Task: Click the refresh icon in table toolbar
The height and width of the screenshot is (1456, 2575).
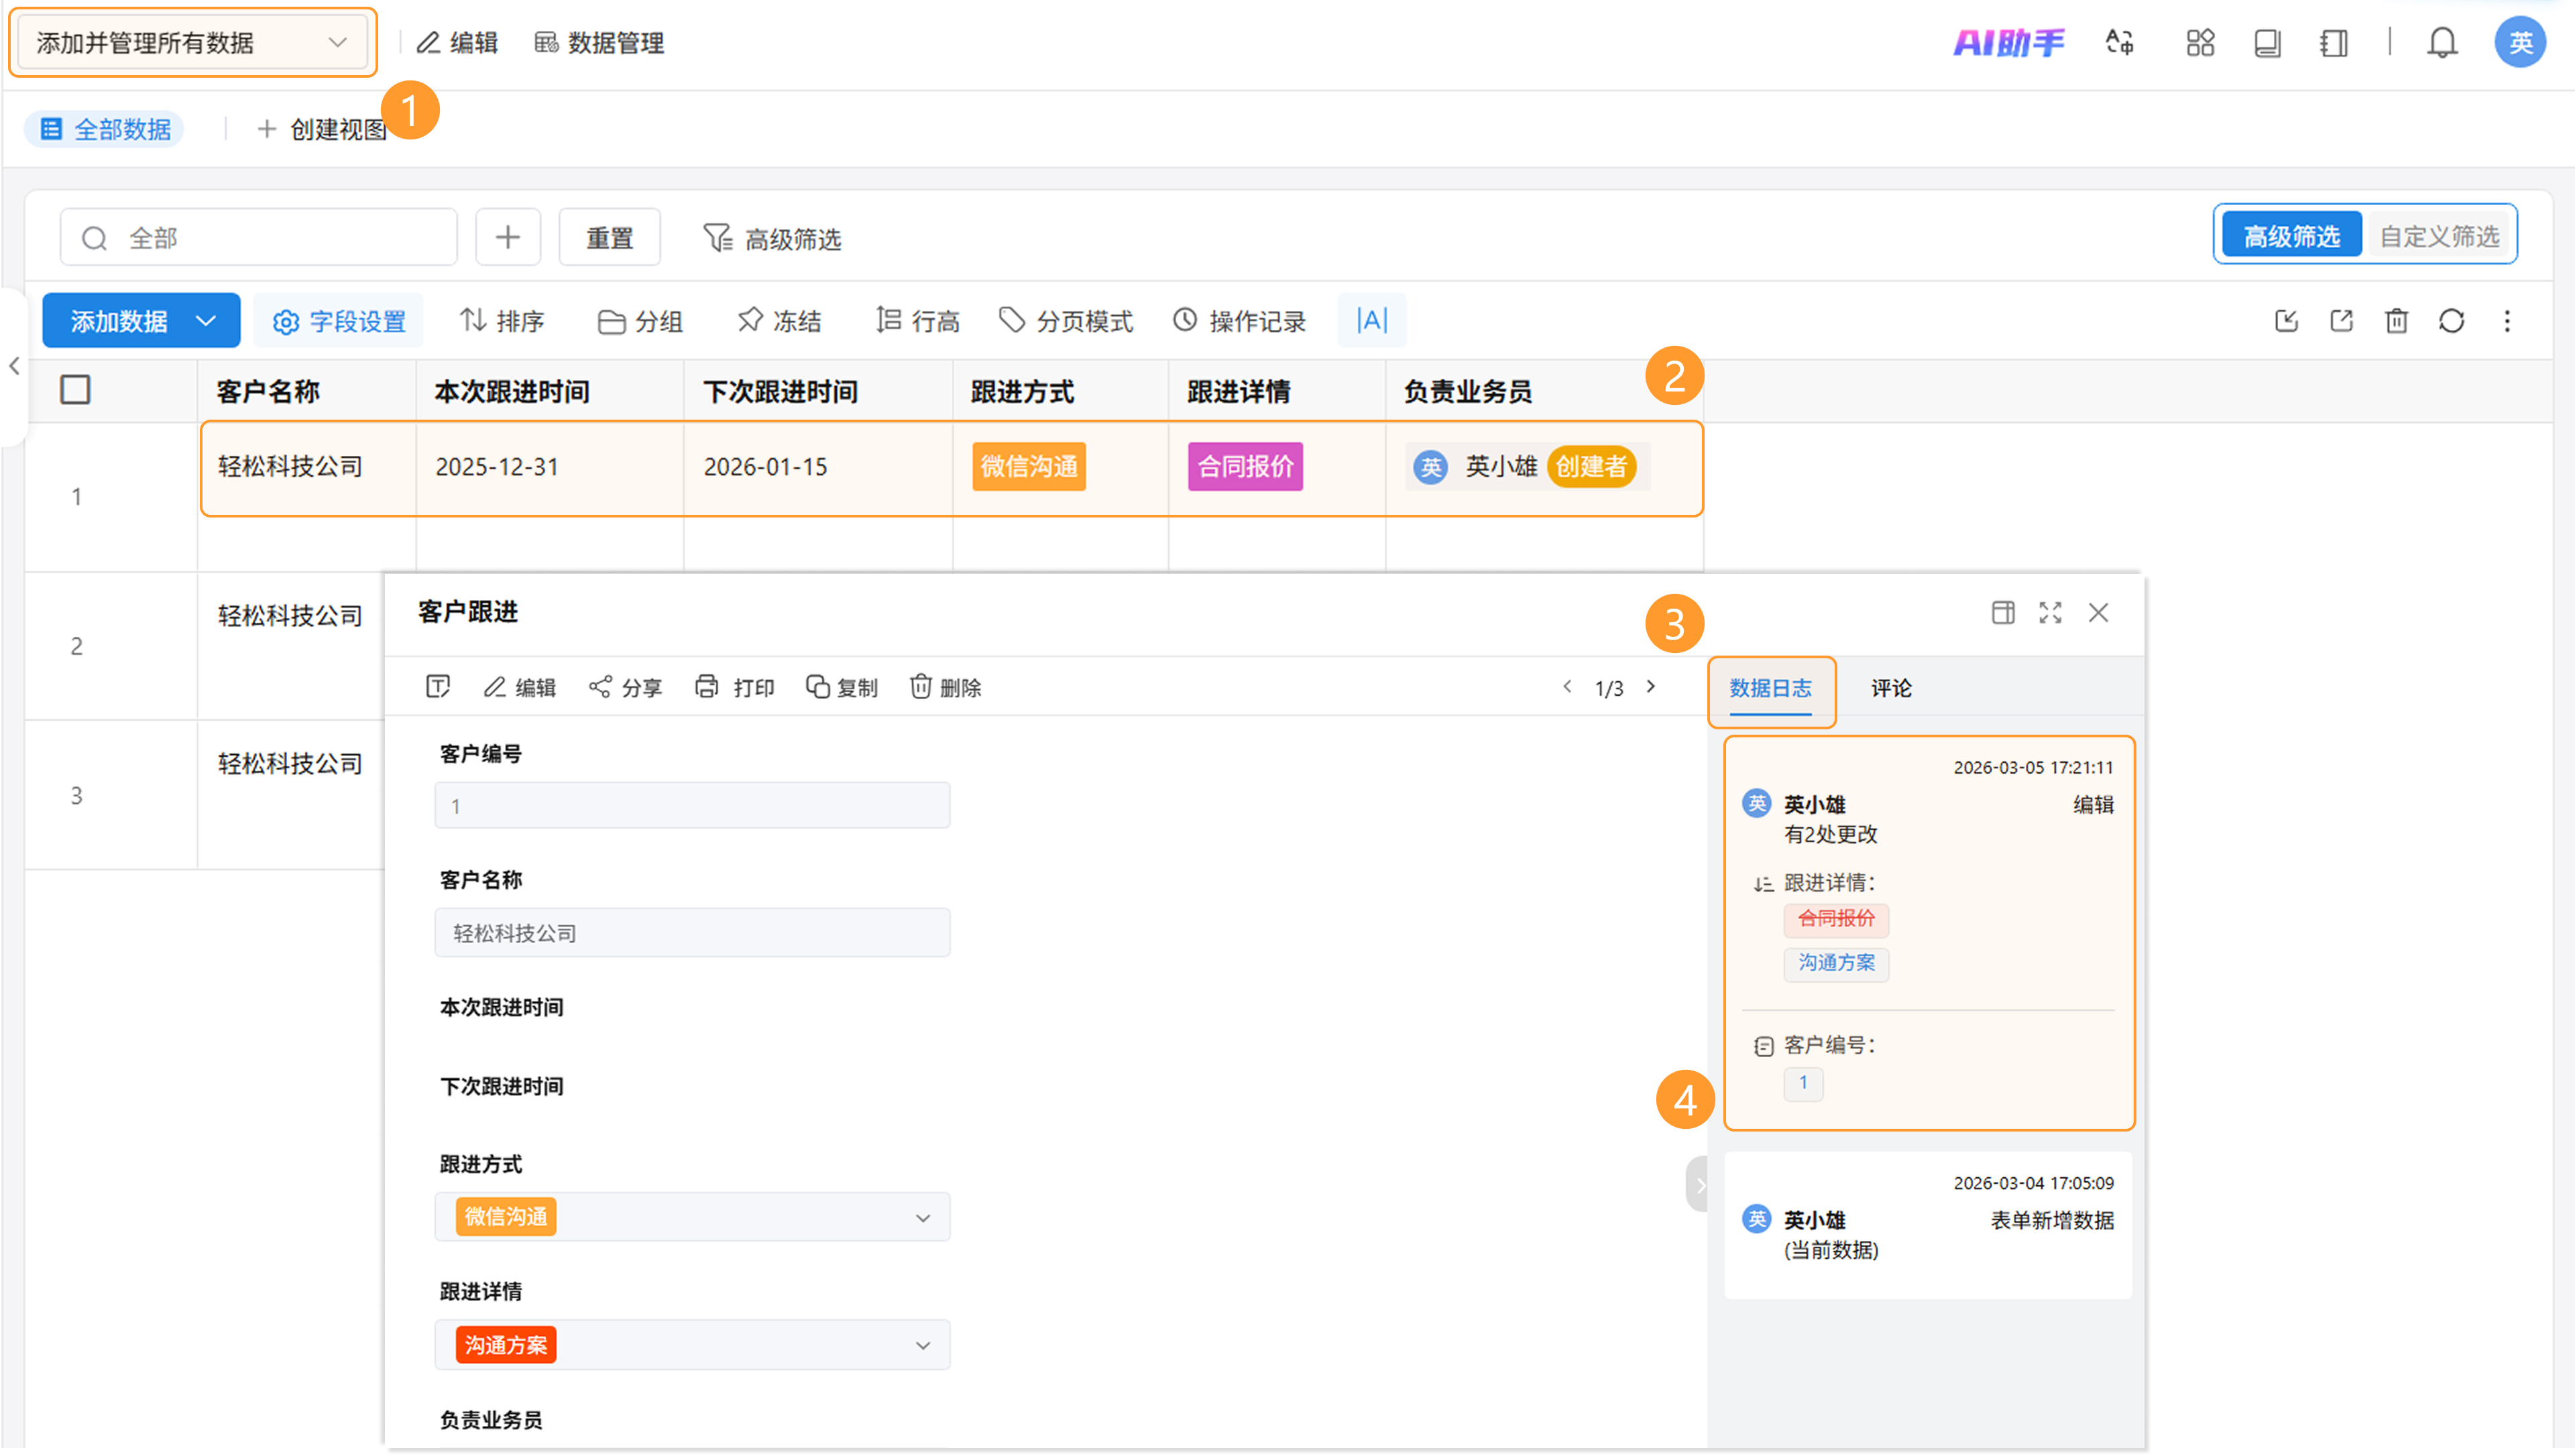Action: click(x=2451, y=321)
